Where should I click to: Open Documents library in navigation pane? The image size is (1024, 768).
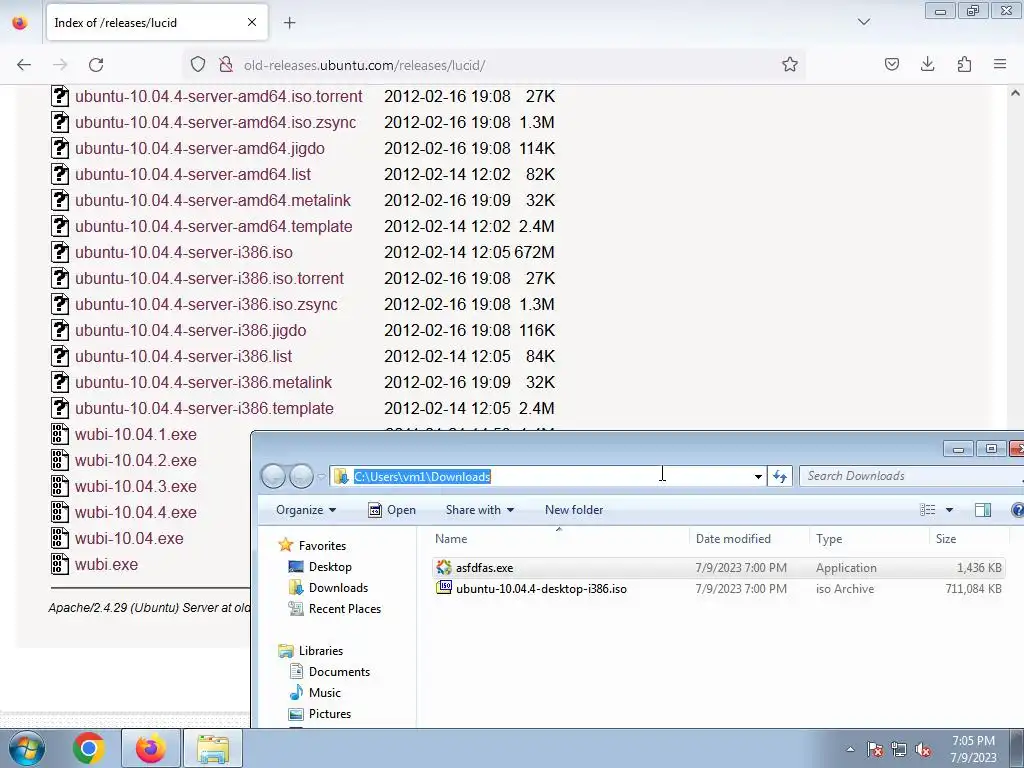point(339,671)
